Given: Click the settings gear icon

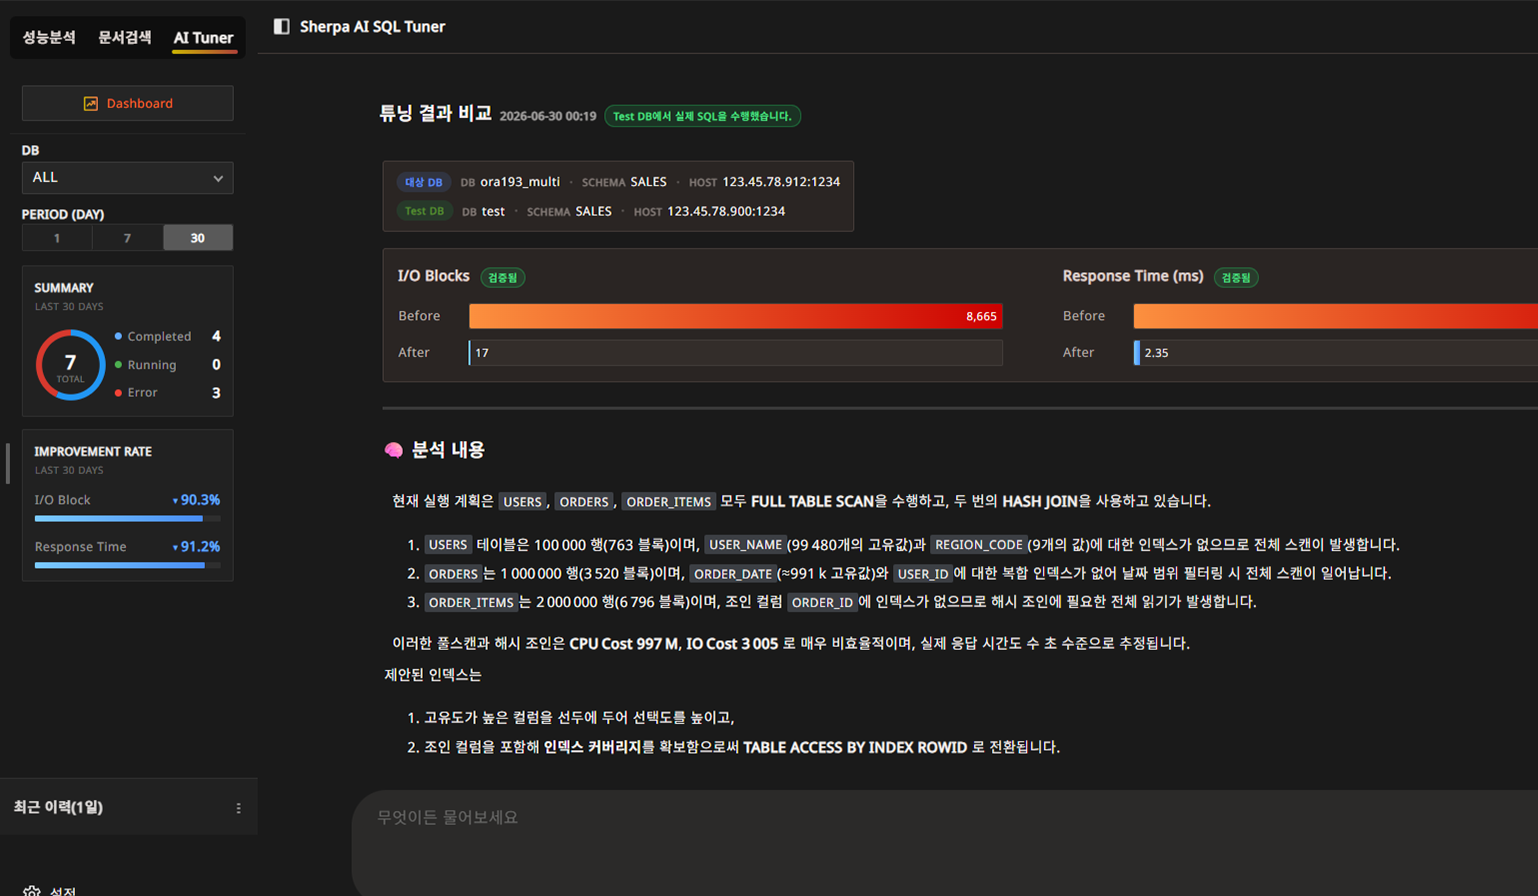Looking at the screenshot, I should pyautogui.click(x=32, y=890).
